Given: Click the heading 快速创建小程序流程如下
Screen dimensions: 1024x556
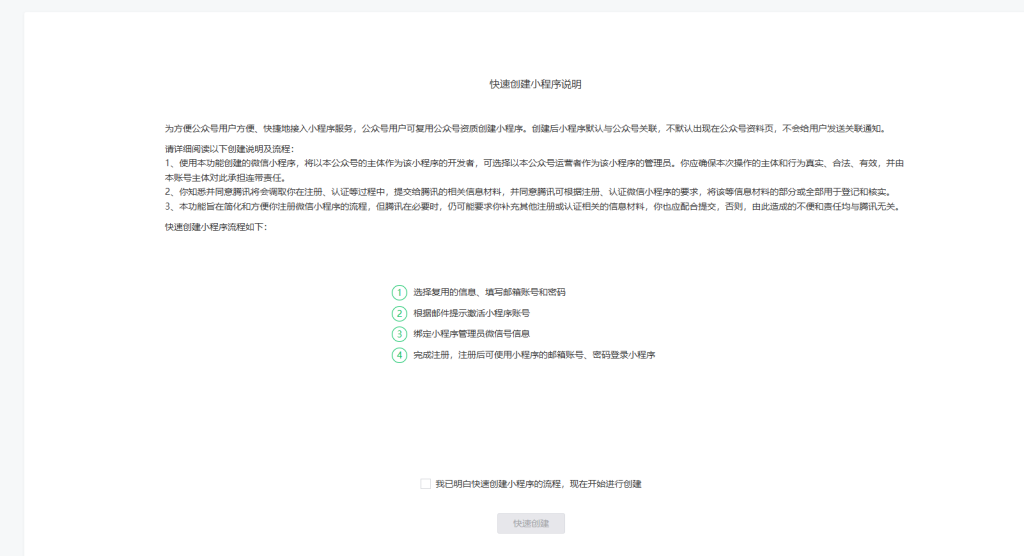Looking at the screenshot, I should [x=216, y=227].
